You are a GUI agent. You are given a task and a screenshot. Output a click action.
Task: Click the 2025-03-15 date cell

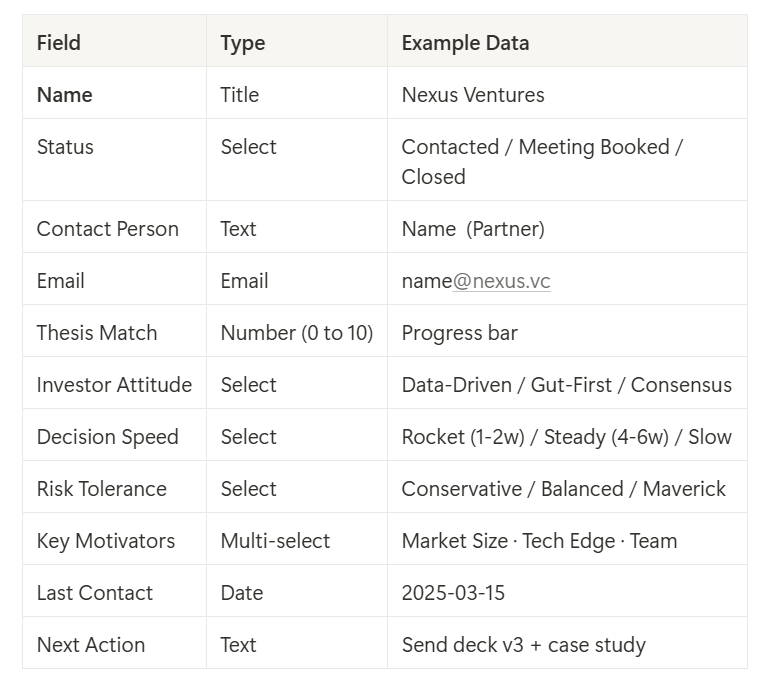453,593
